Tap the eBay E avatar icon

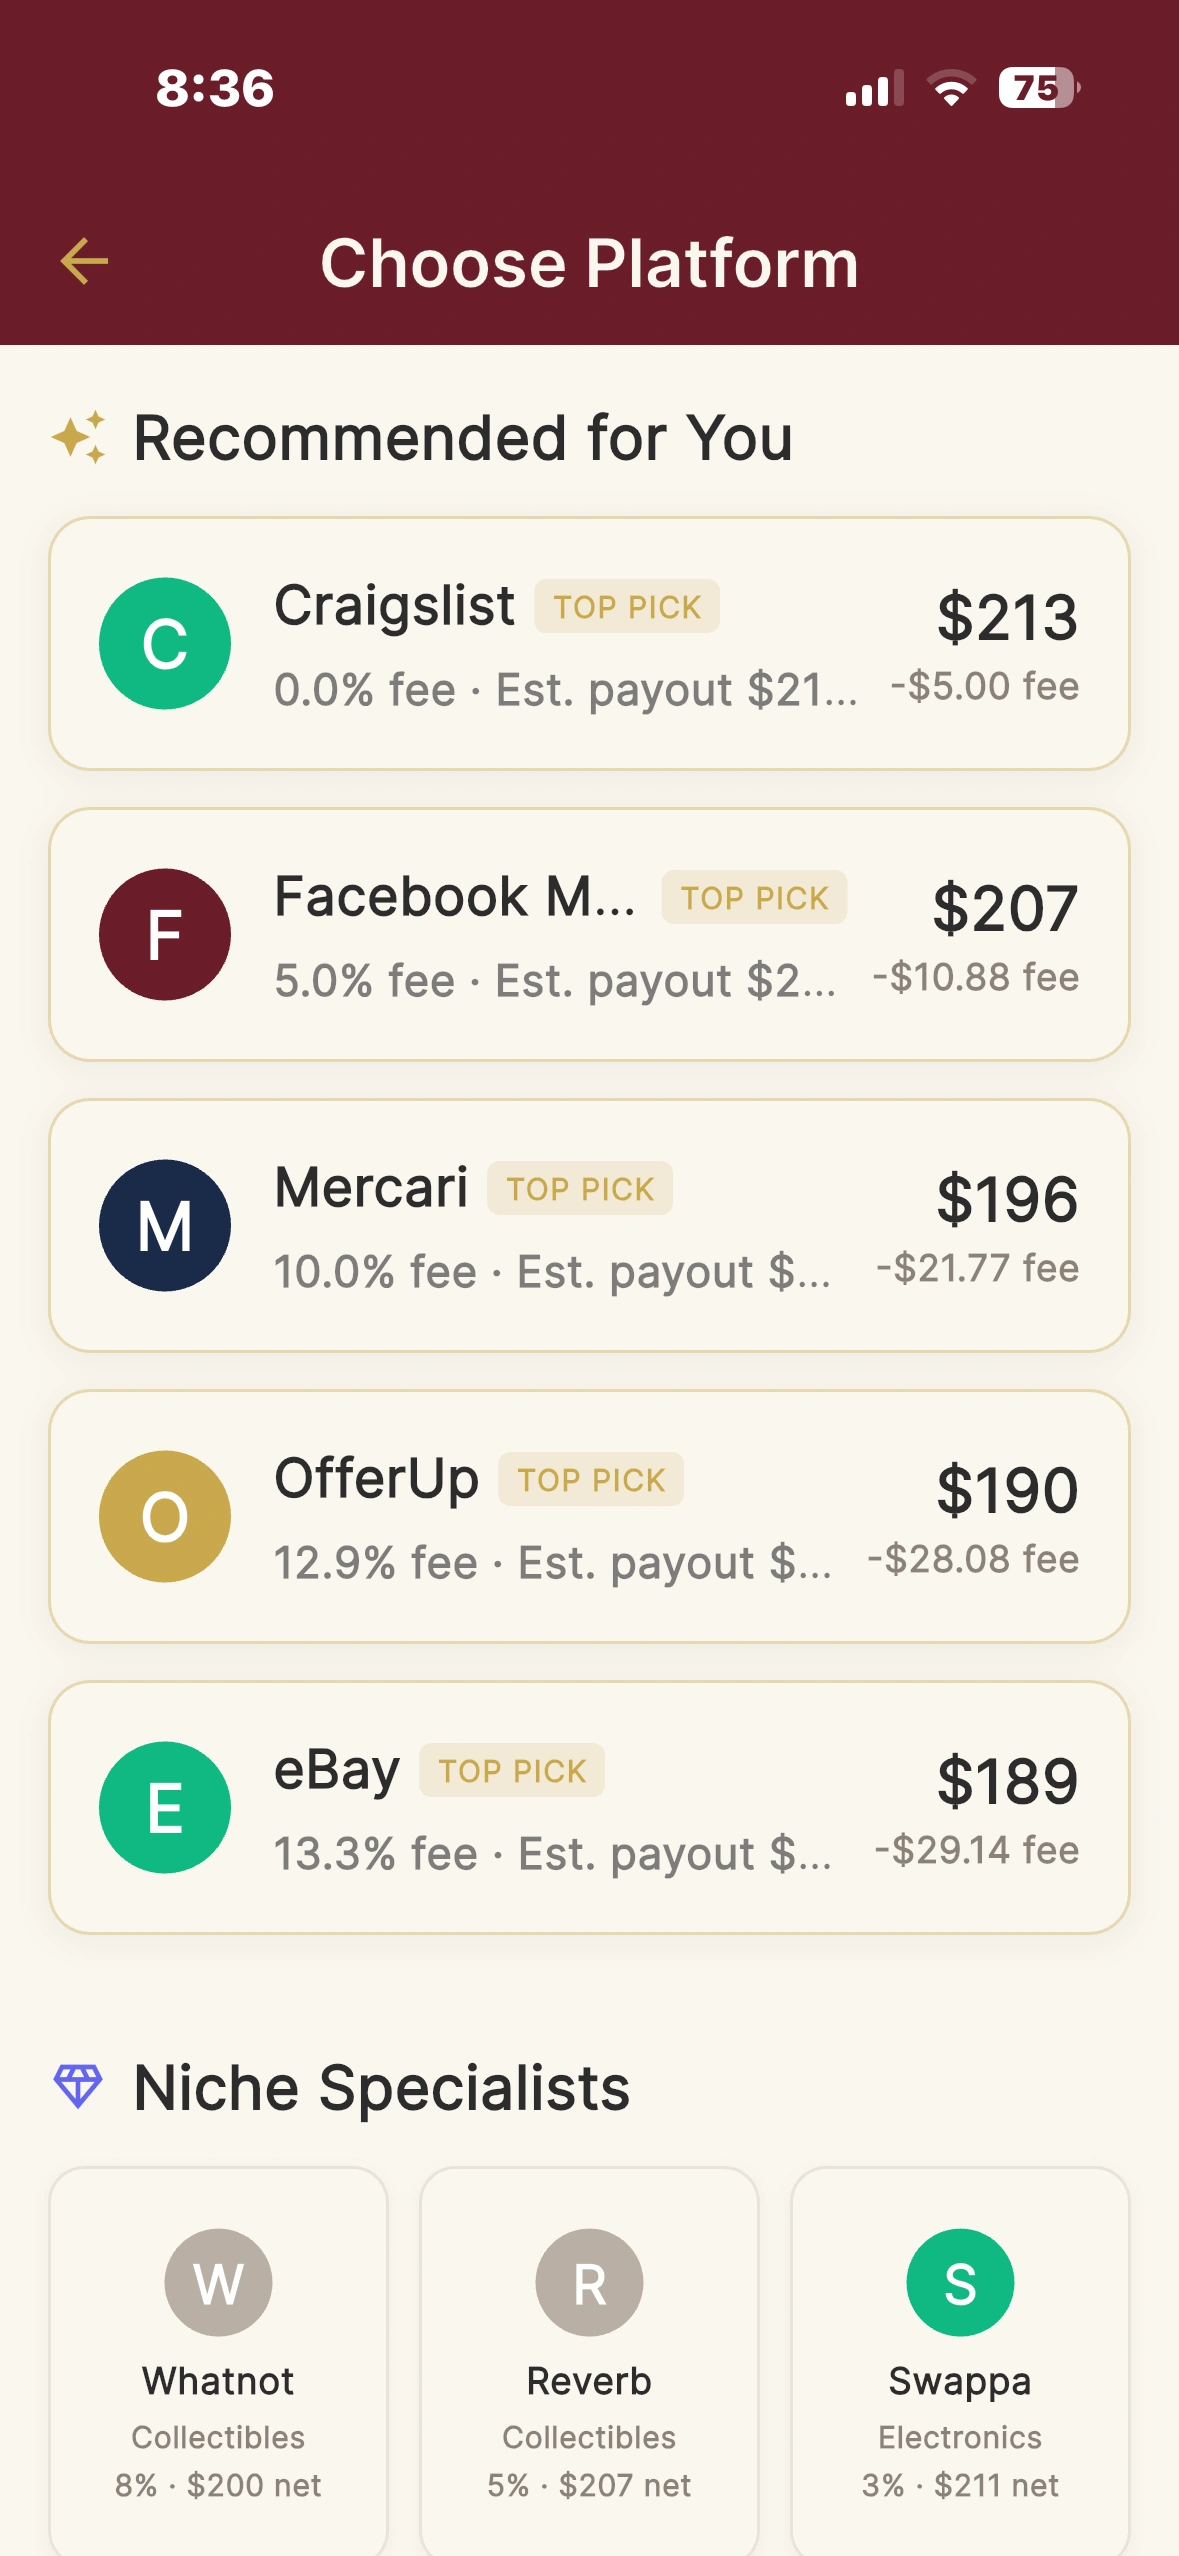point(165,1807)
